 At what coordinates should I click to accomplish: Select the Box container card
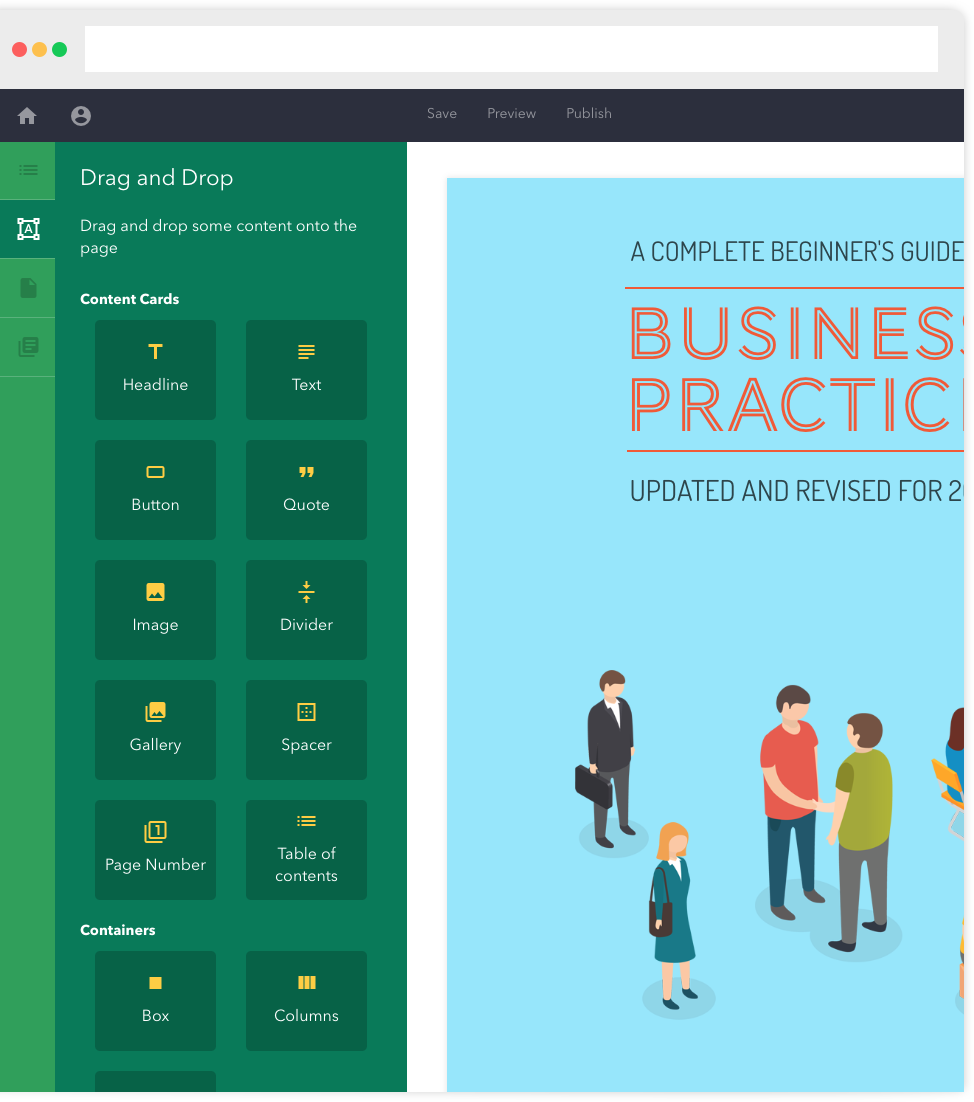click(155, 1000)
